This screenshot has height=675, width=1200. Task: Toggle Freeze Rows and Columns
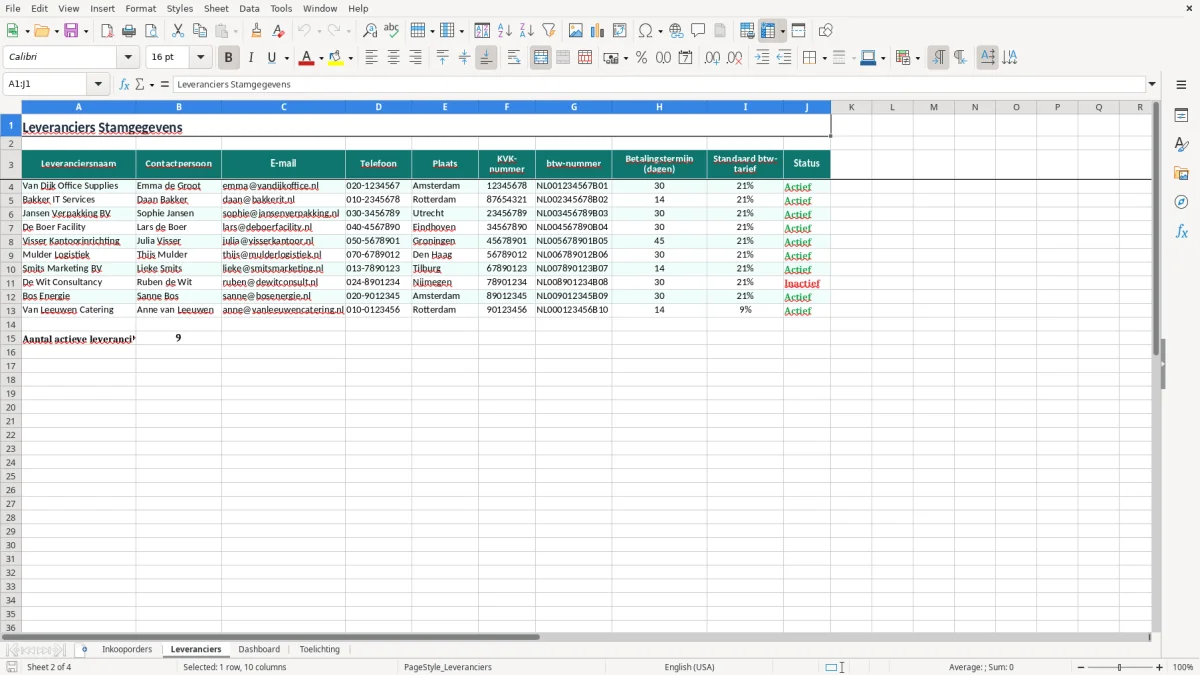(x=768, y=31)
